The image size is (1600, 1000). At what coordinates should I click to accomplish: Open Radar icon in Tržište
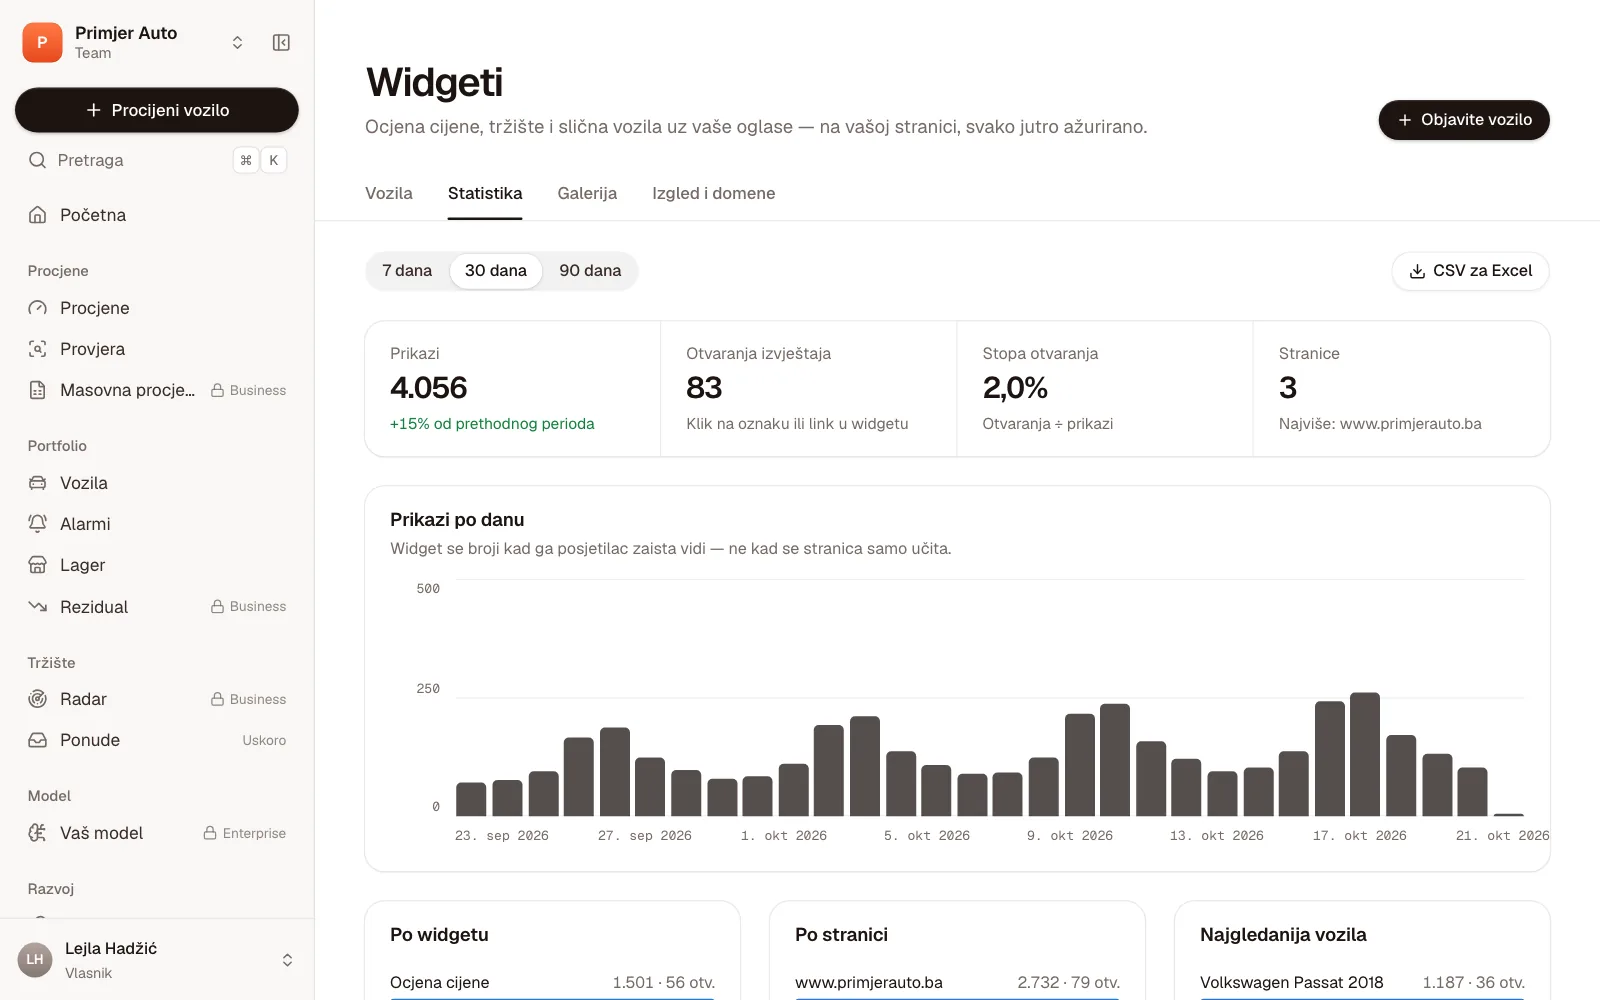click(38, 699)
